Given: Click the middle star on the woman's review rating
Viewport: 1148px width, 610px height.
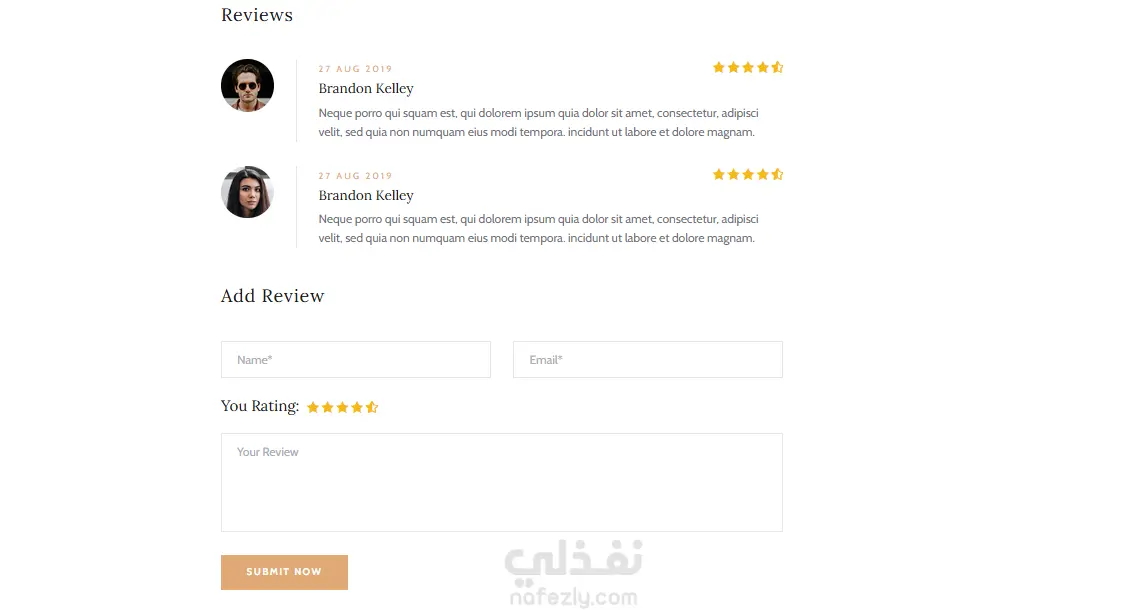Looking at the screenshot, I should 748,174.
